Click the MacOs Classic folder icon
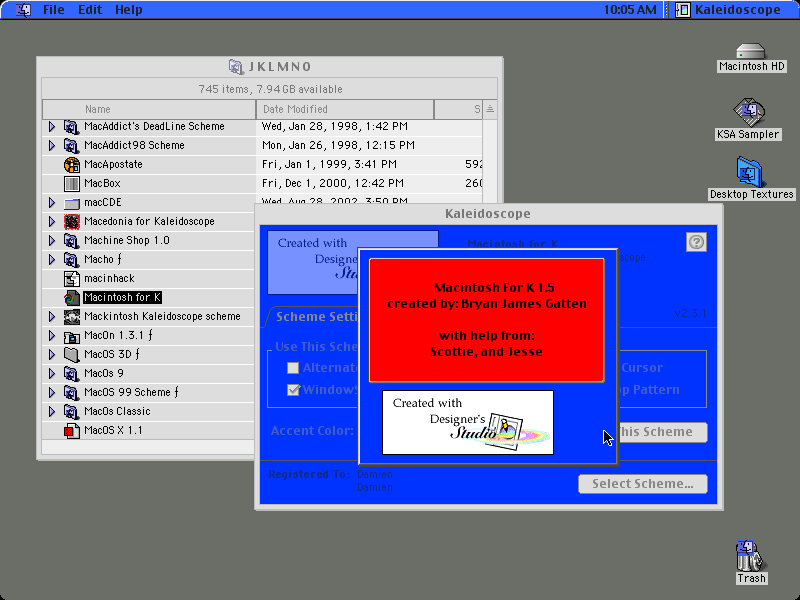This screenshot has width=800, height=600. pyautogui.click(x=71, y=411)
